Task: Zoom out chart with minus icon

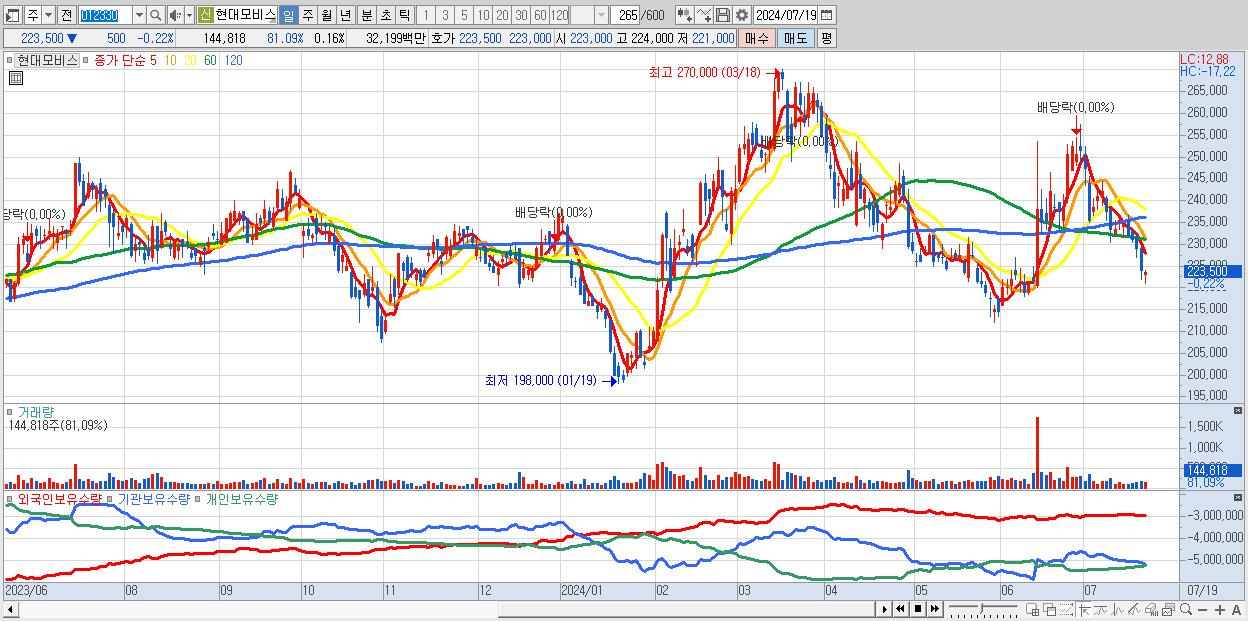Action: 1202,609
